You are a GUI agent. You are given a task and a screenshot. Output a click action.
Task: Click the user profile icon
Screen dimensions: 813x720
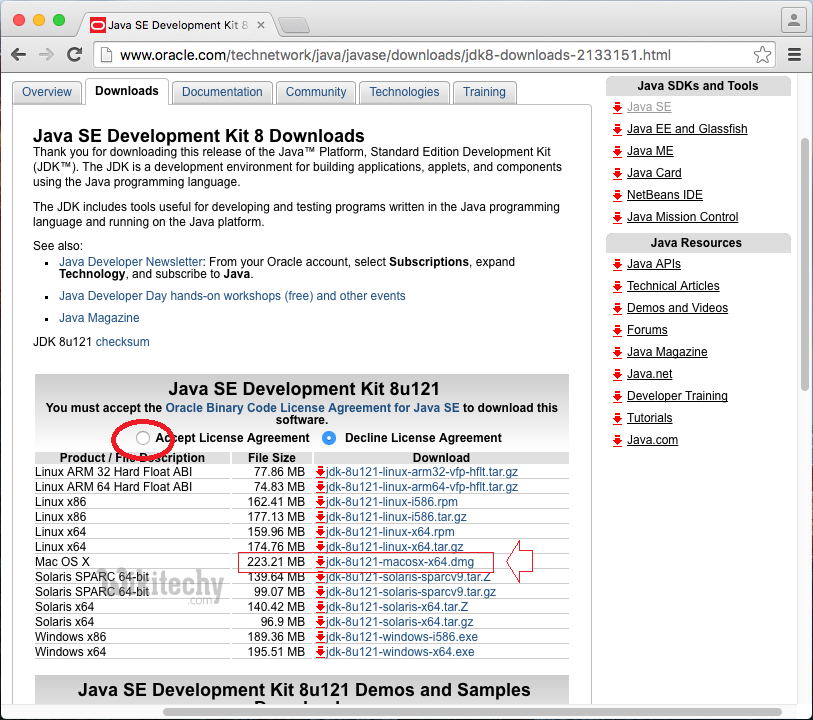pos(793,19)
